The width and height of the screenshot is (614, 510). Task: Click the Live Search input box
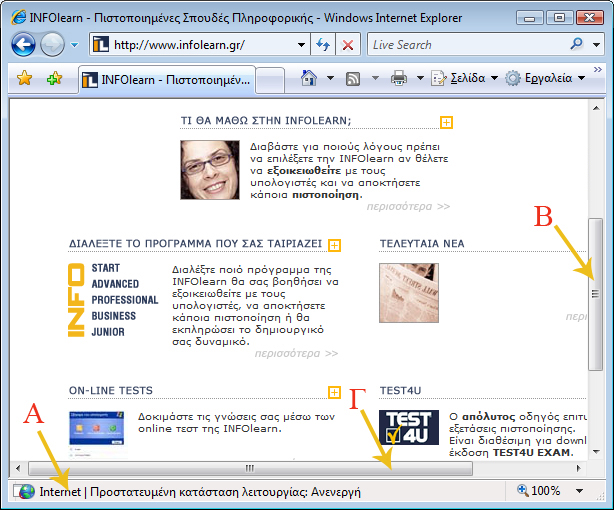(x=468, y=45)
